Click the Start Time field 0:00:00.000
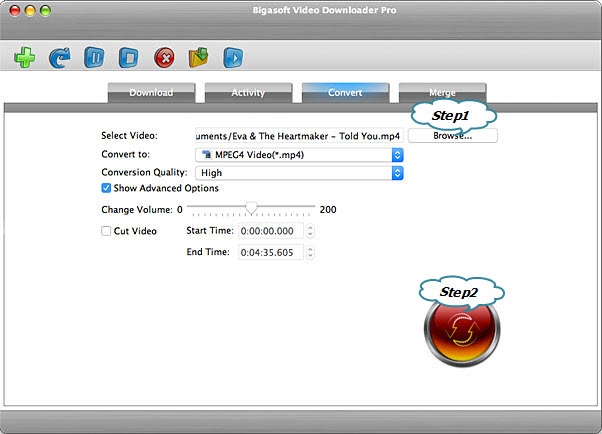The width and height of the screenshot is (602, 434). (271, 231)
